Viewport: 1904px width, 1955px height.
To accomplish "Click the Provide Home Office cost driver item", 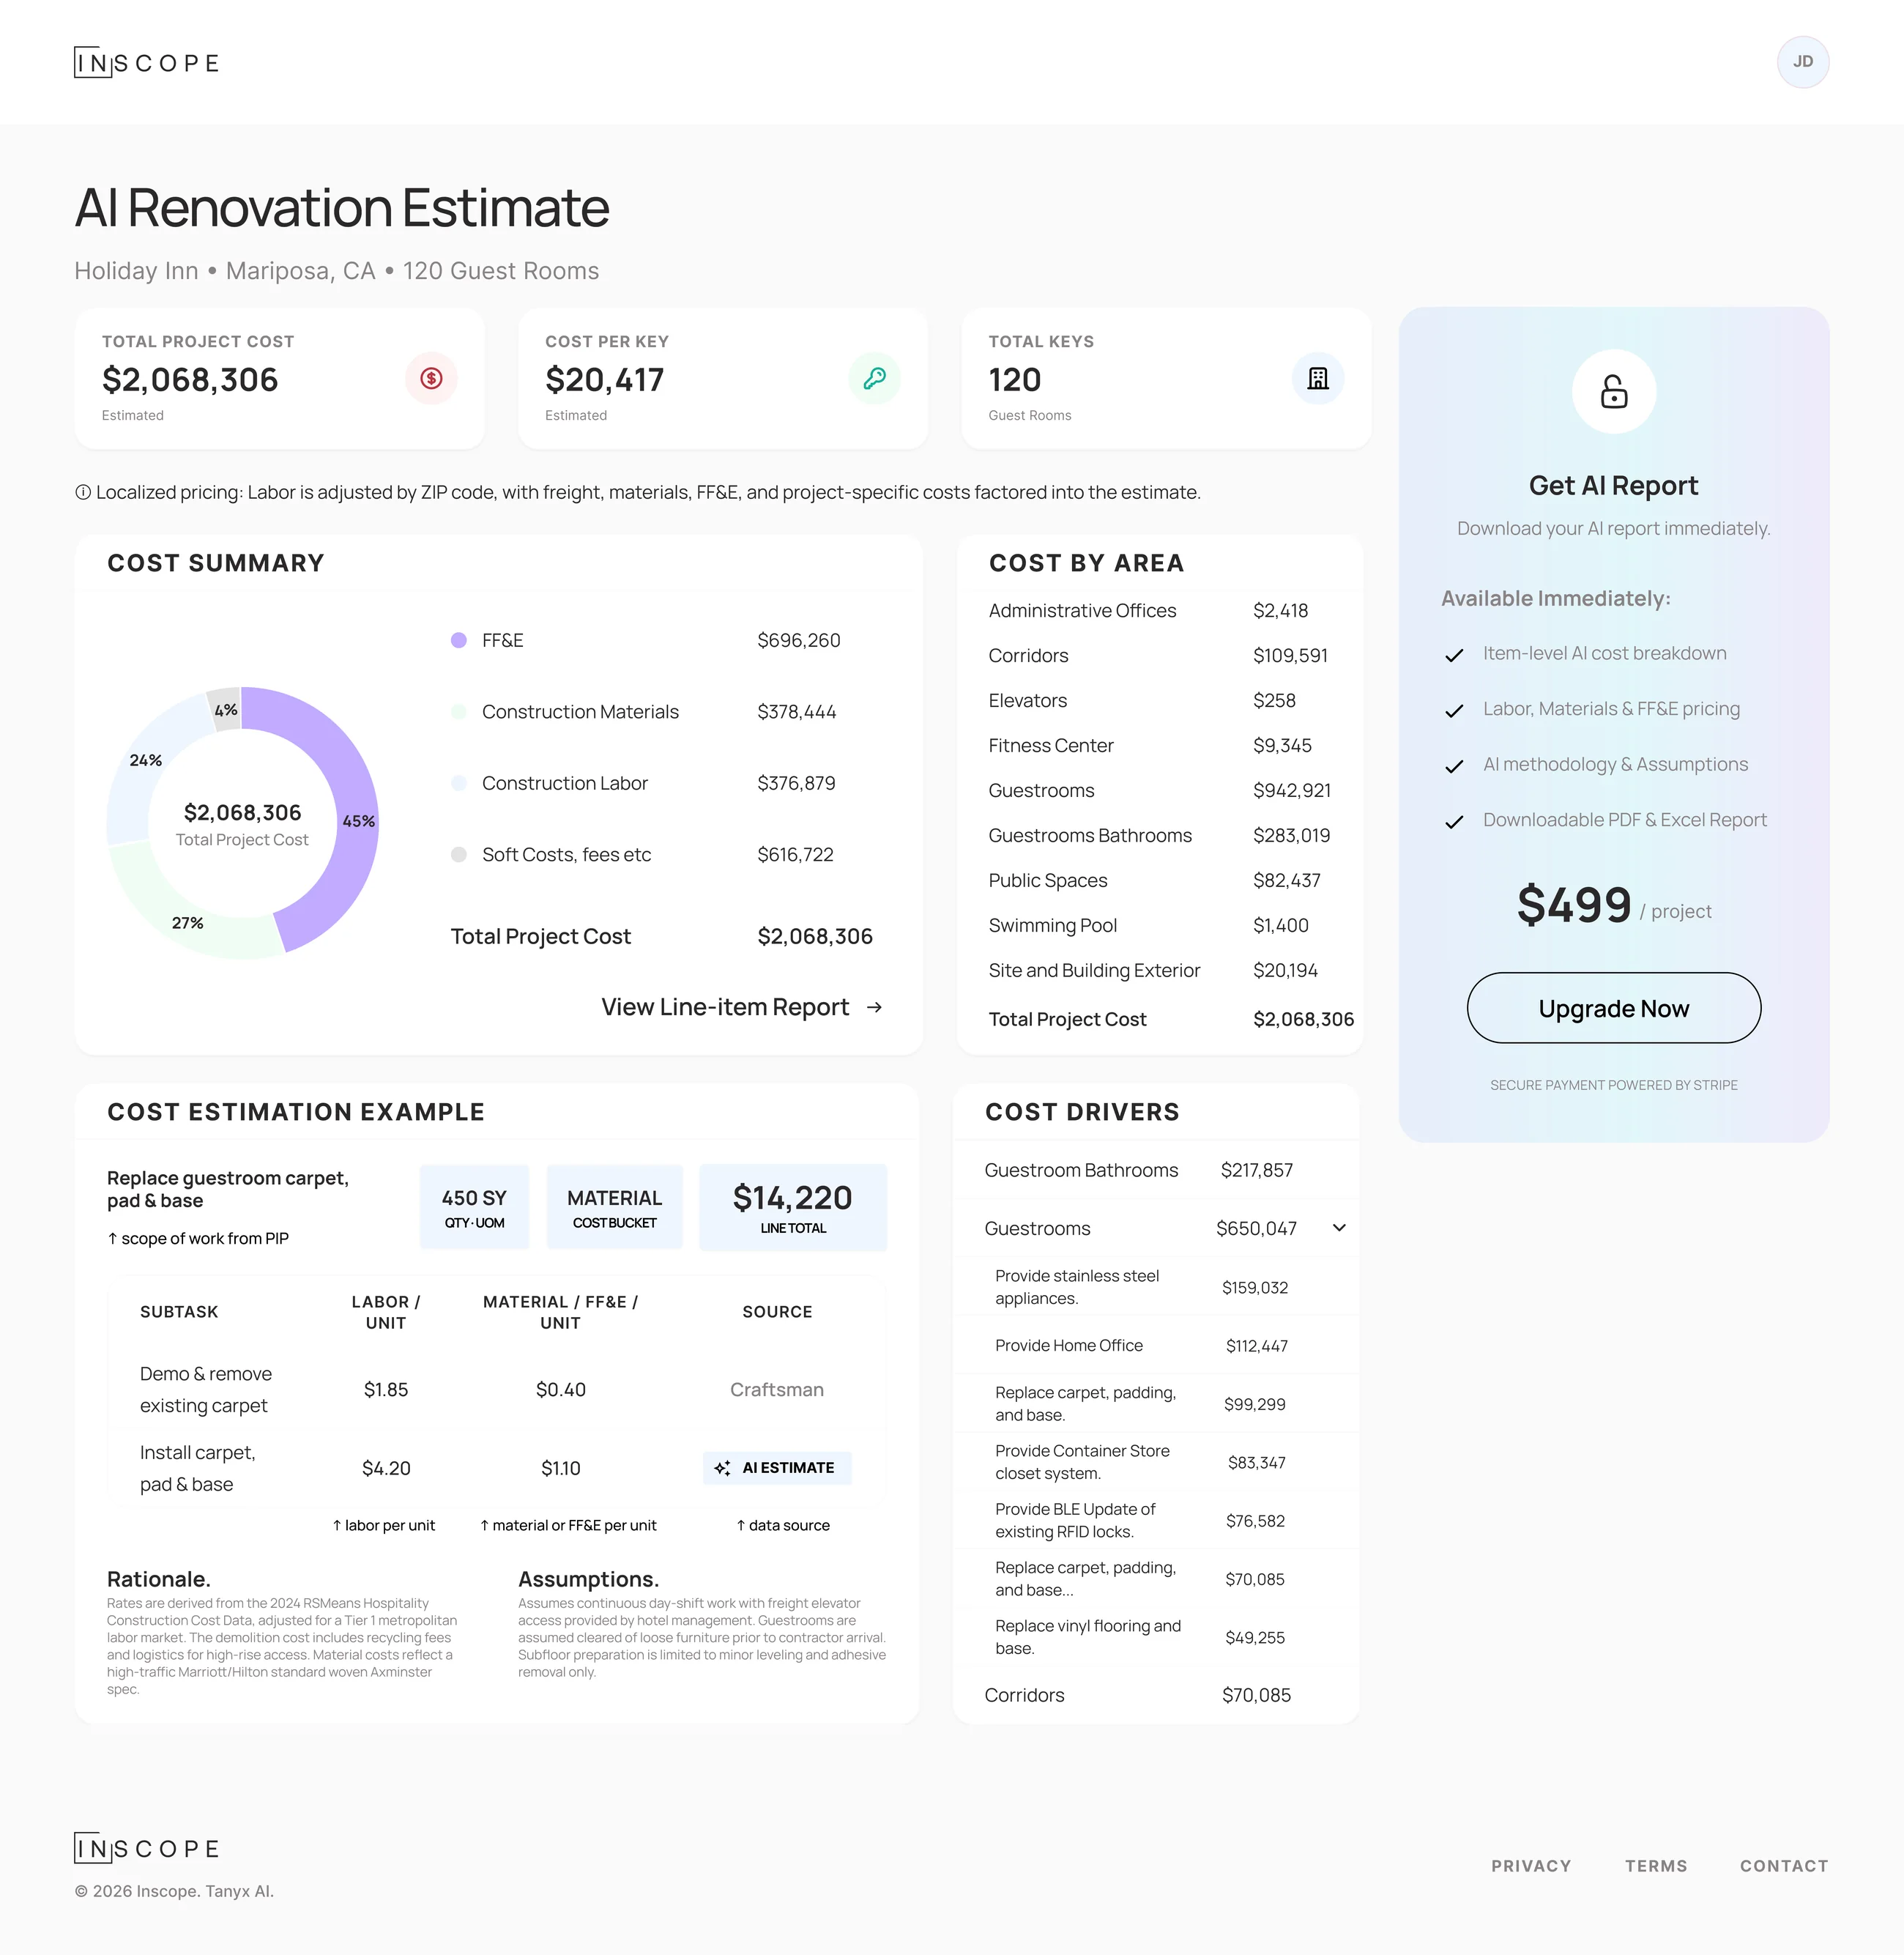I will tap(1156, 1346).
